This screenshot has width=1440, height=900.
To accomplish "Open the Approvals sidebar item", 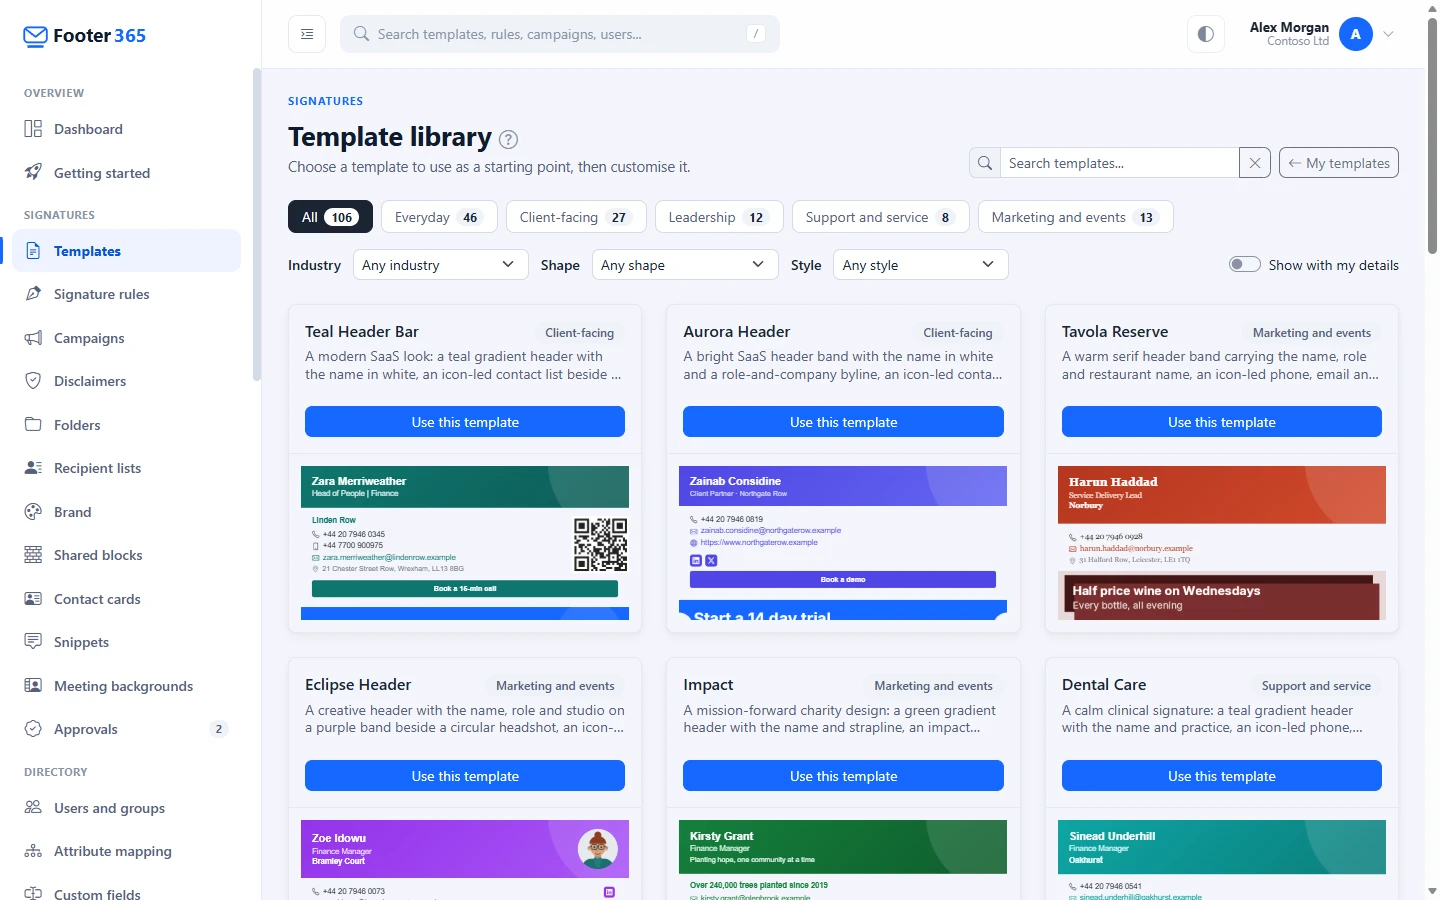I will click(x=126, y=729).
